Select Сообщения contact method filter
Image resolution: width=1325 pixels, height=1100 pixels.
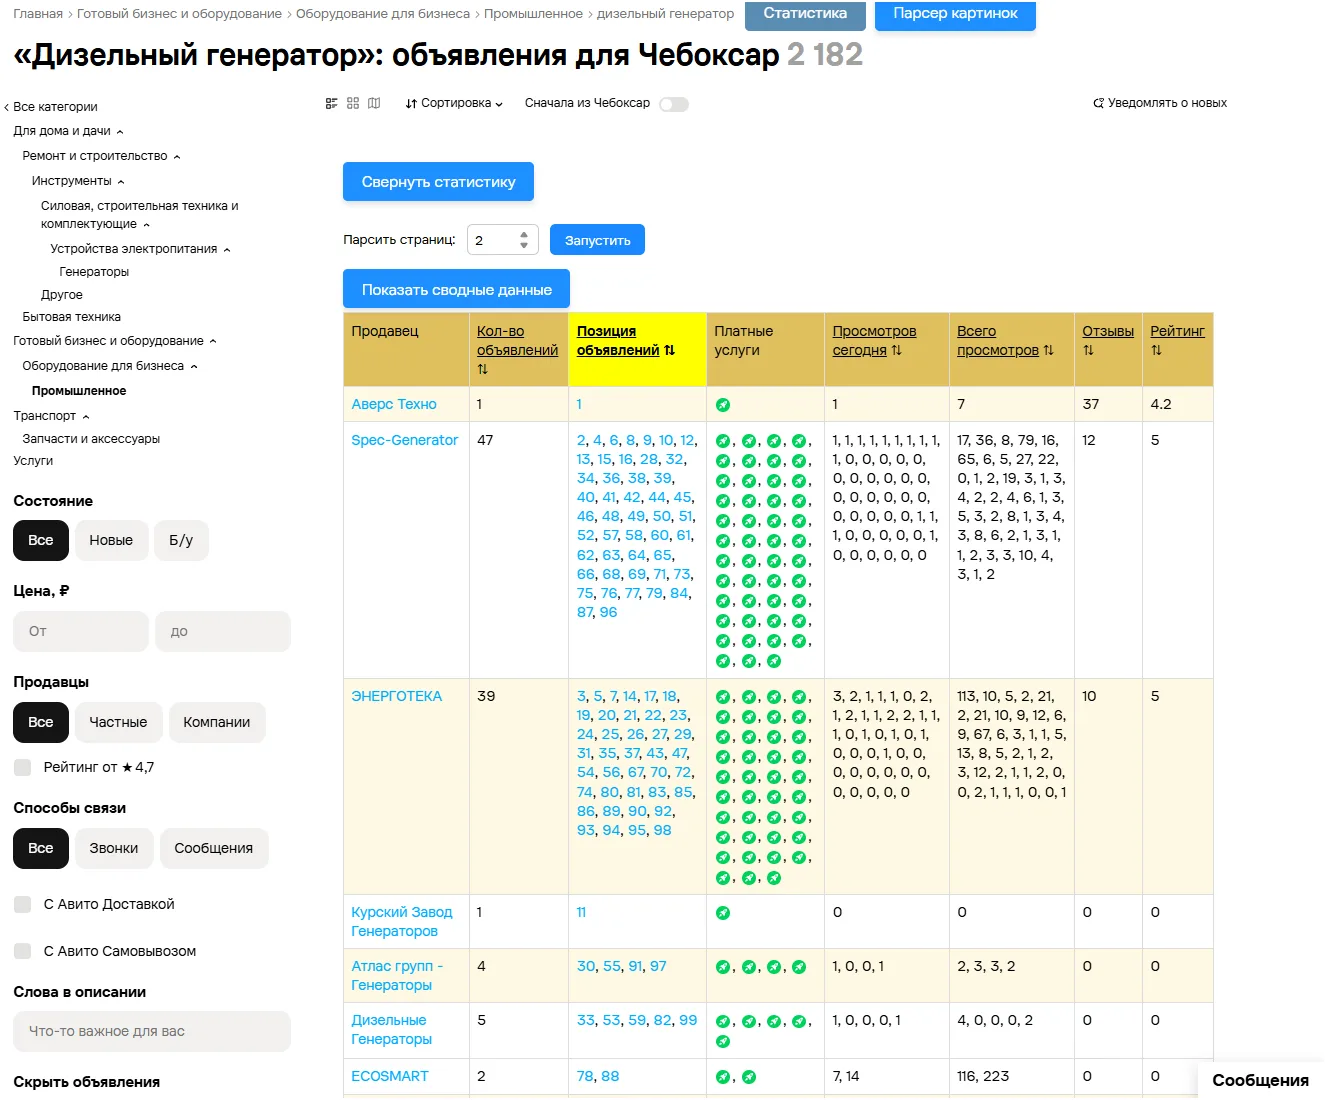(x=214, y=848)
